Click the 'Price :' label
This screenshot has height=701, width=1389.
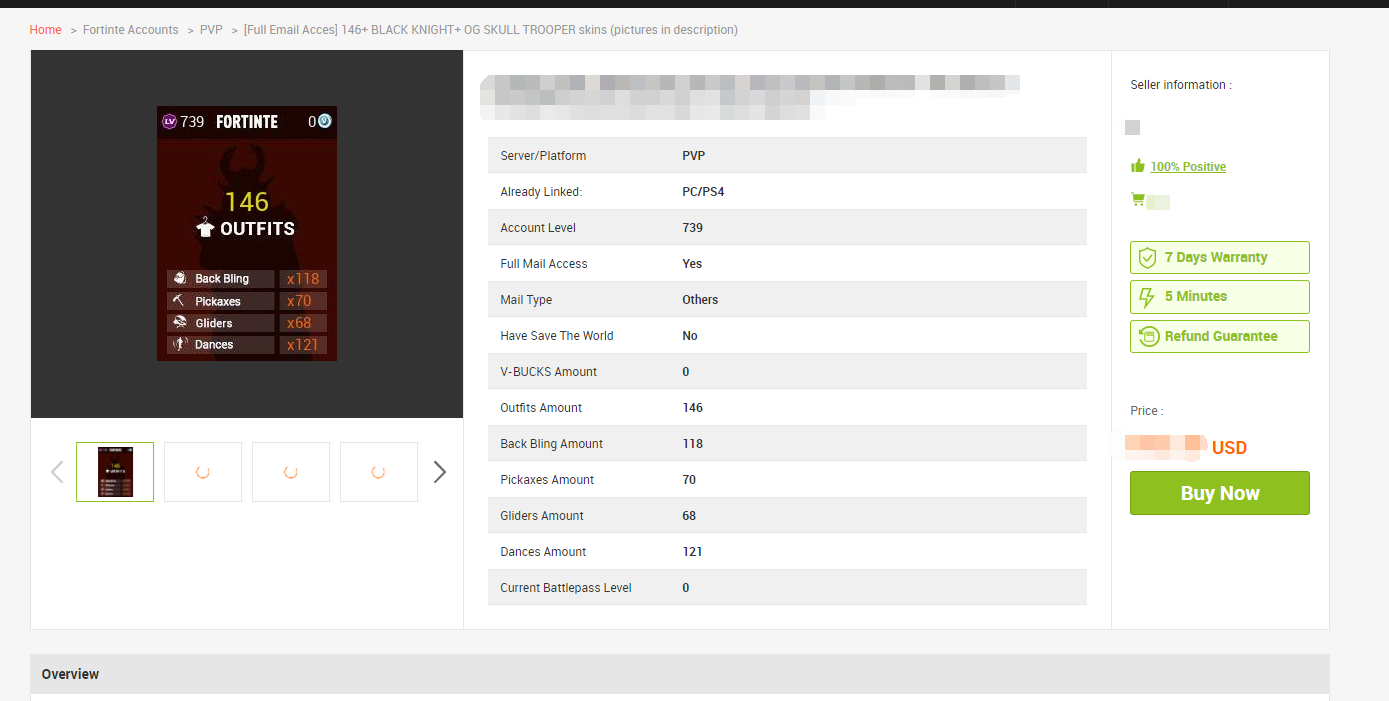click(1147, 411)
